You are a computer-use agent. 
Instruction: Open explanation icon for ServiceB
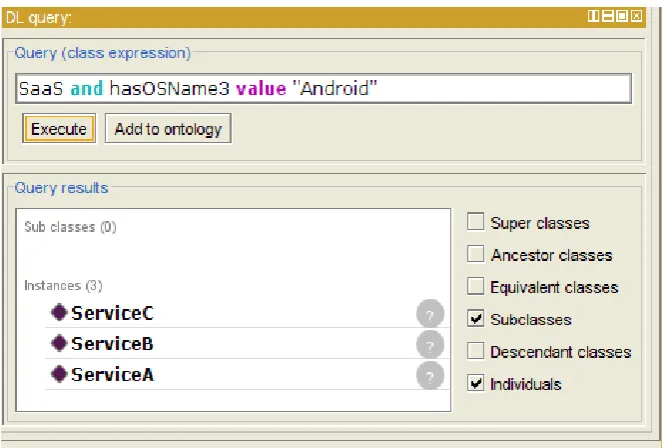point(430,344)
